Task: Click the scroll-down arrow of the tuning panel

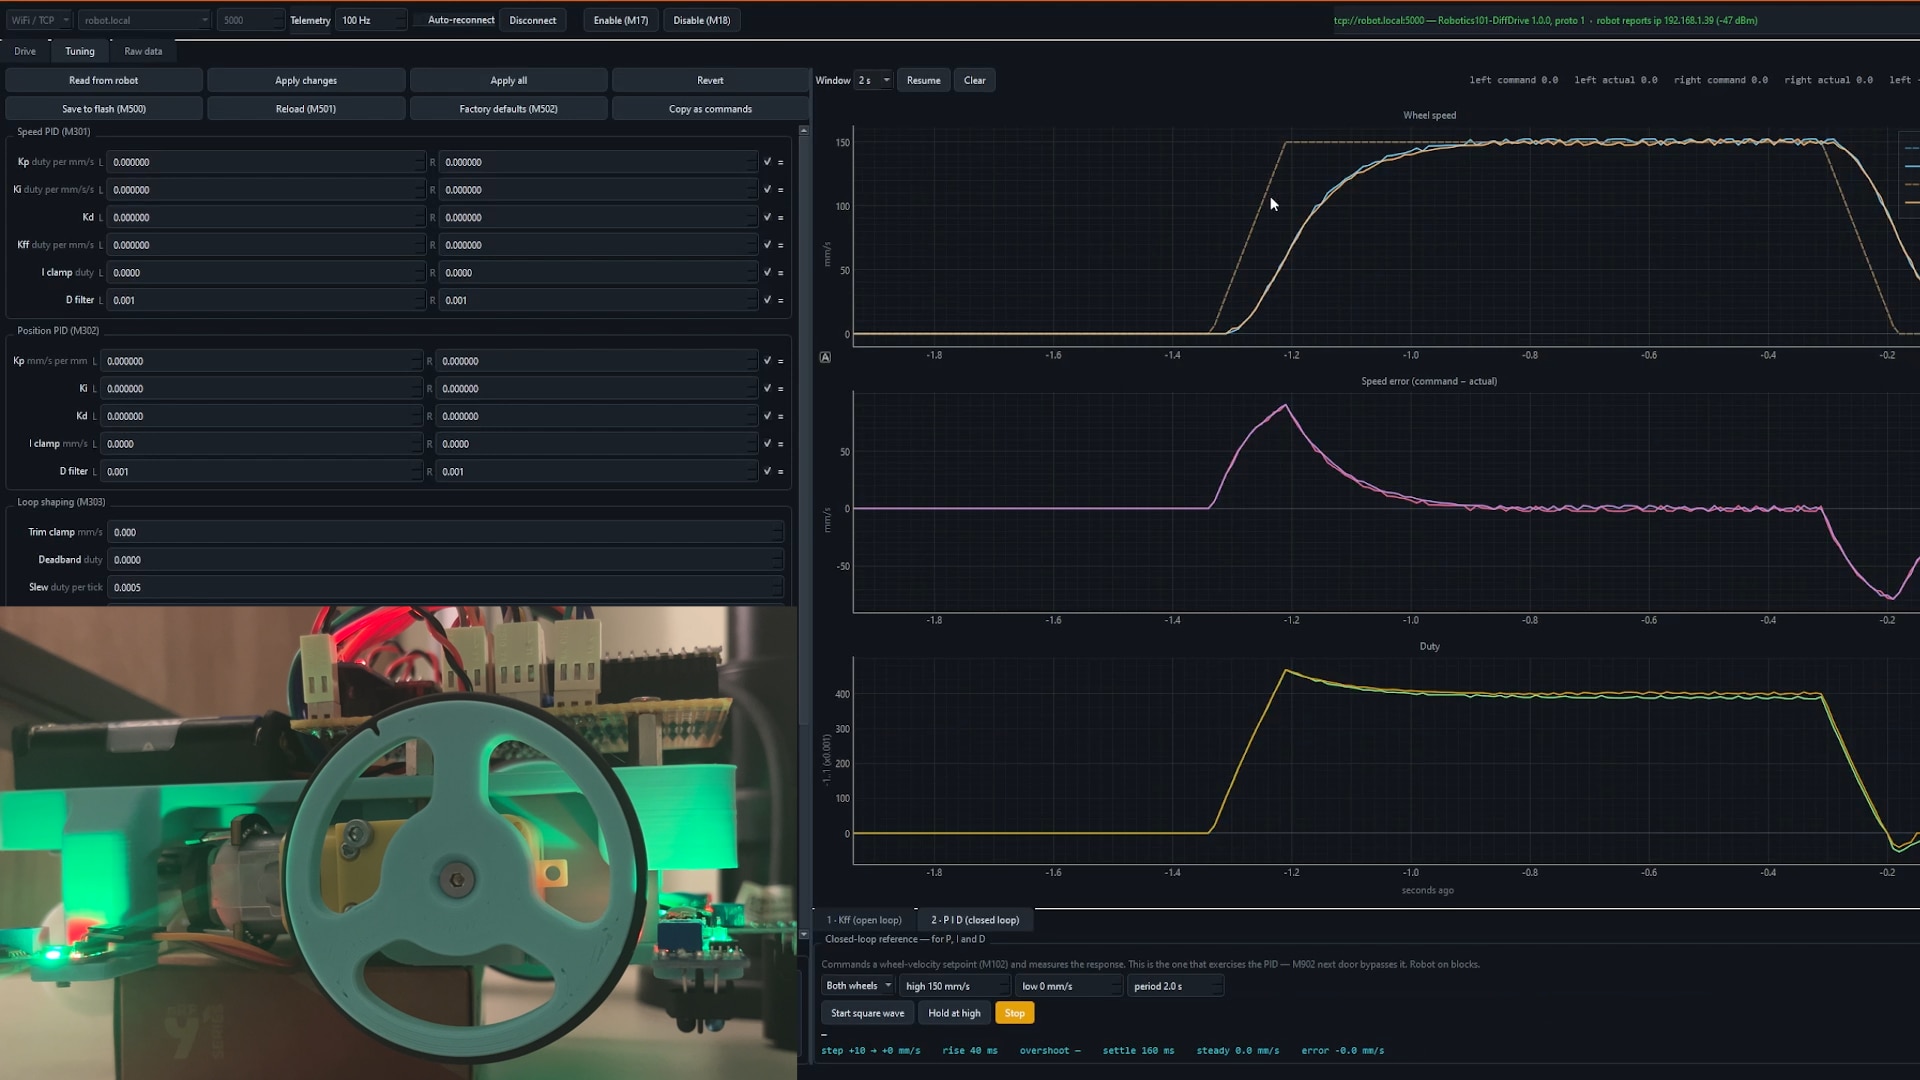Action: pyautogui.click(x=804, y=935)
